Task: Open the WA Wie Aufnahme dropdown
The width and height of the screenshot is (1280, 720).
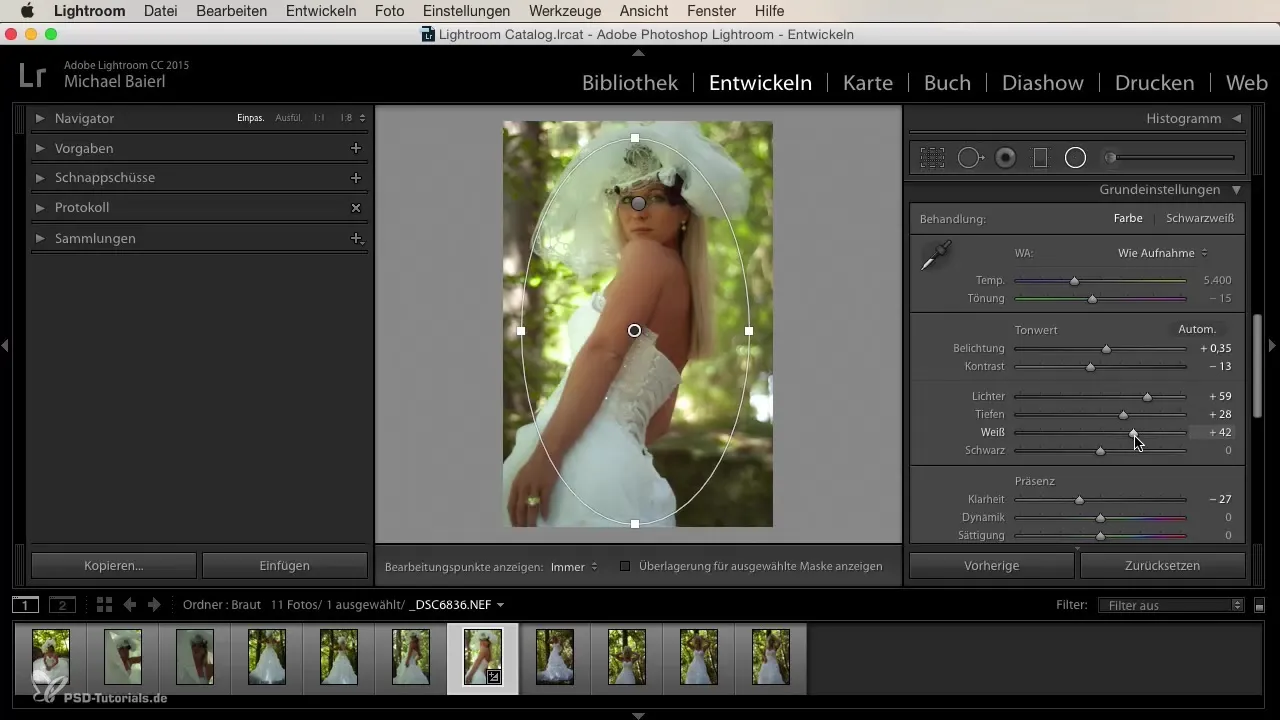Action: 1162,253
